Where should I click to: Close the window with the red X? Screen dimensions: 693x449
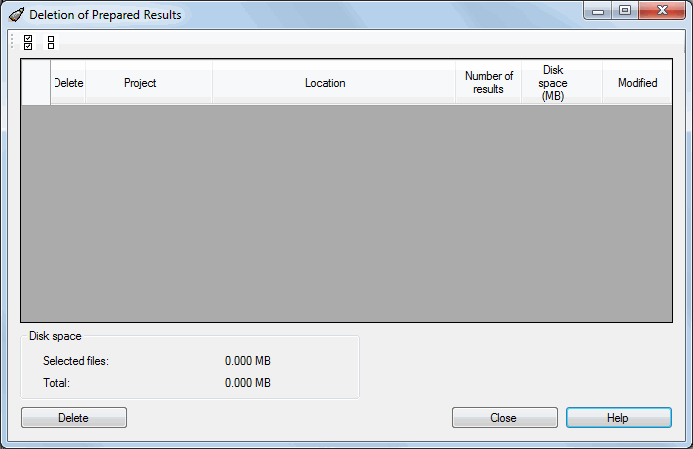point(662,11)
